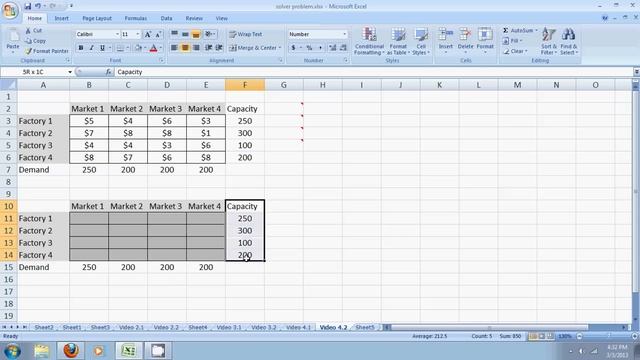
Task: Switch to the Data tab
Action: coord(166,18)
